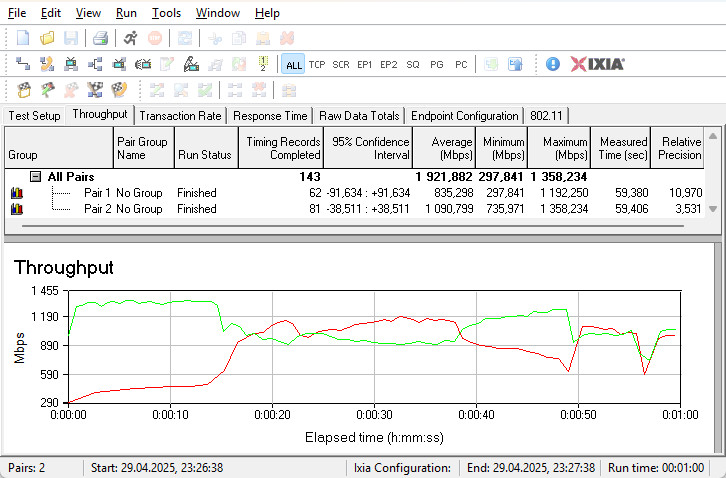Open the View menu
Image resolution: width=726 pixels, height=478 pixels.
click(x=88, y=13)
